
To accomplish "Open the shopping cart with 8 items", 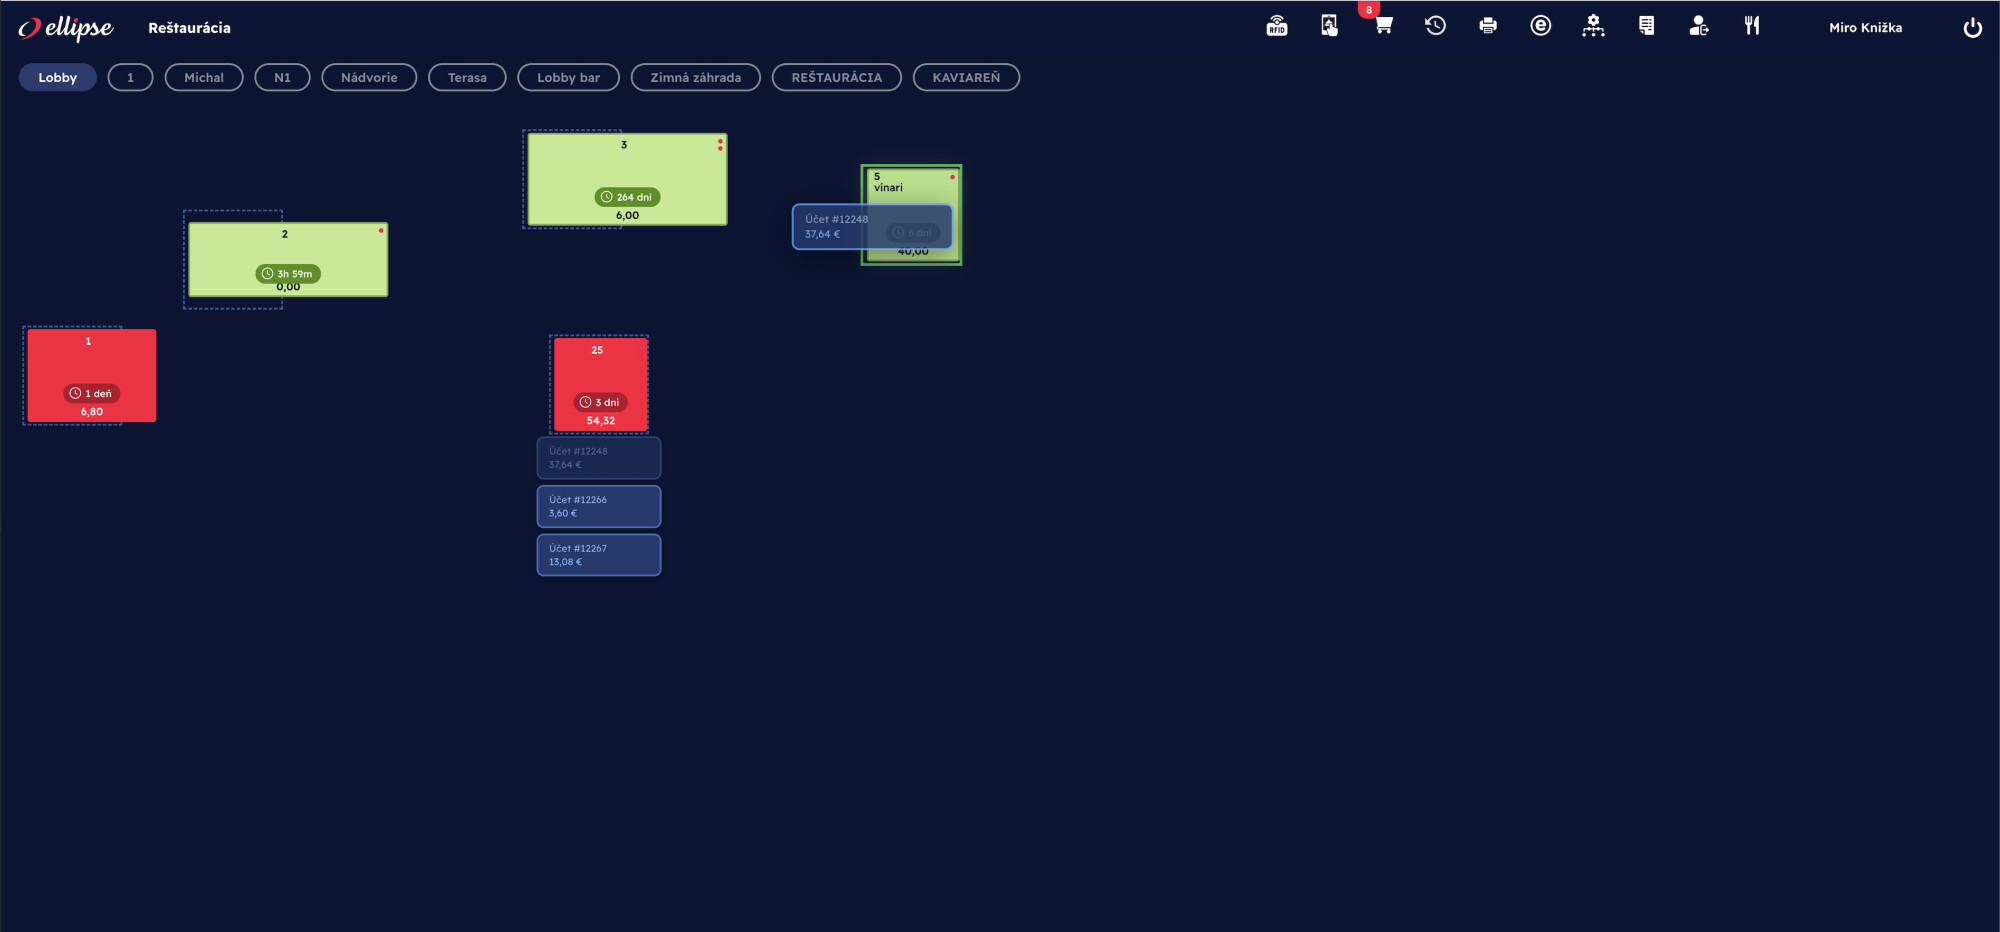I will 1383,27.
